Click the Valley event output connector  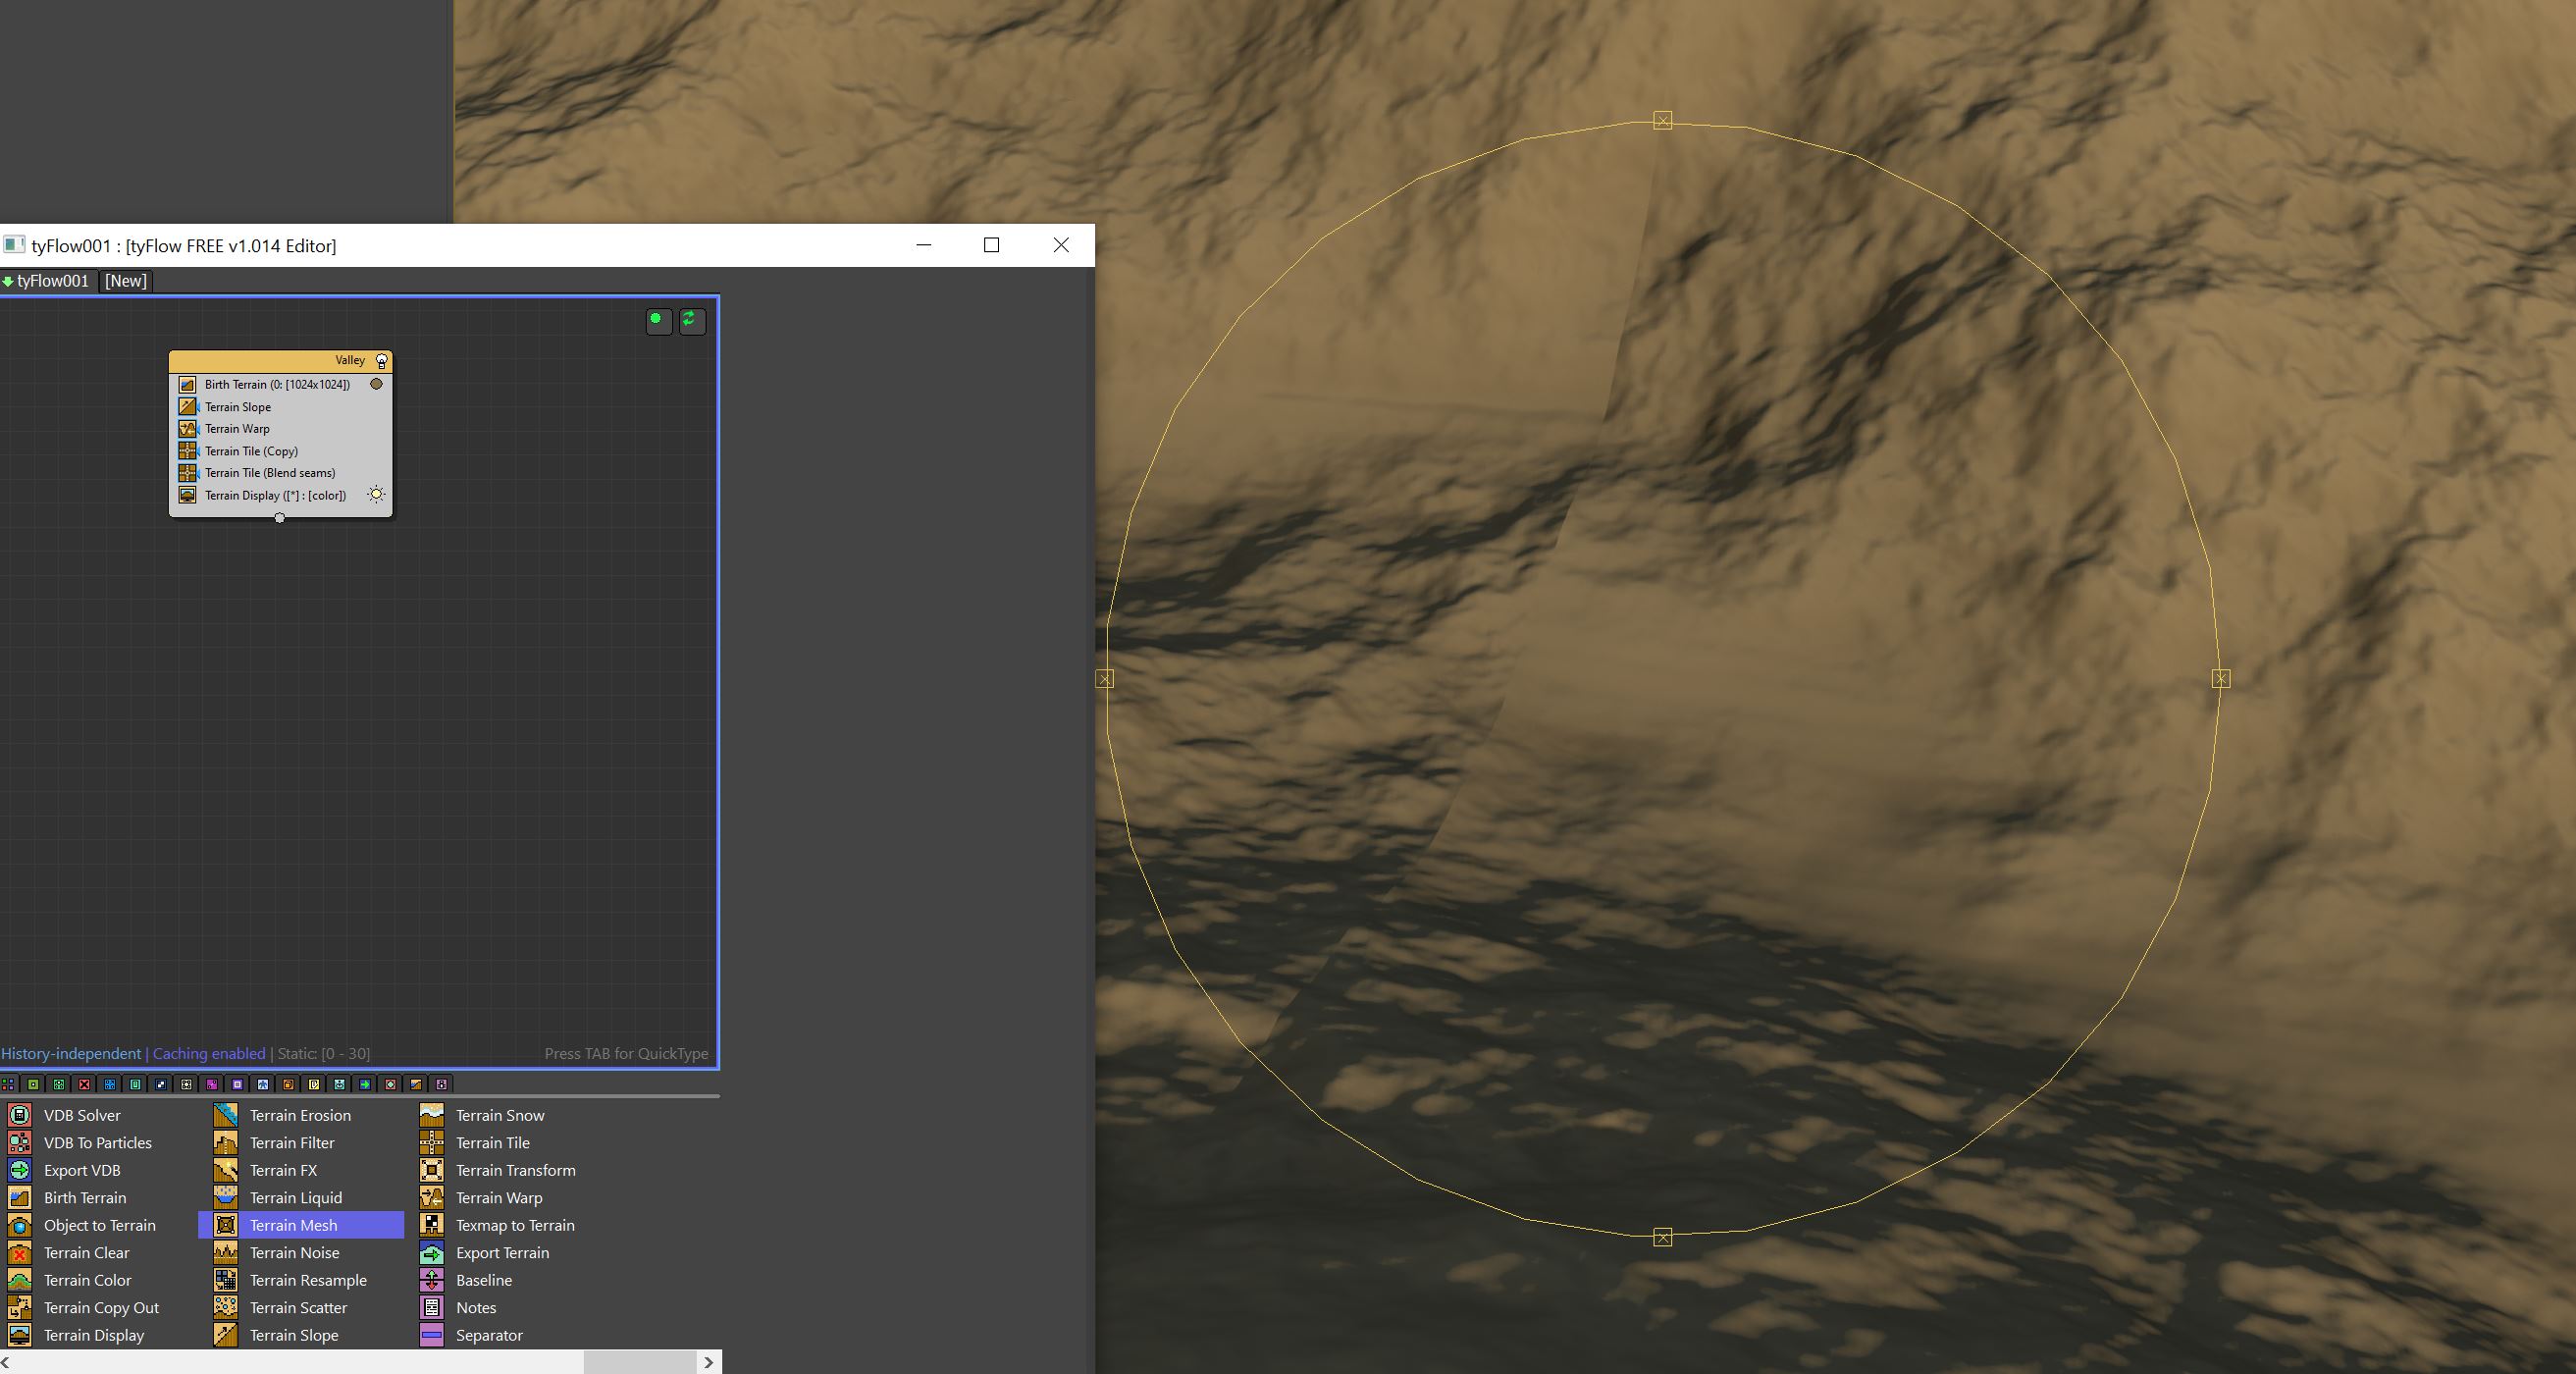280,518
